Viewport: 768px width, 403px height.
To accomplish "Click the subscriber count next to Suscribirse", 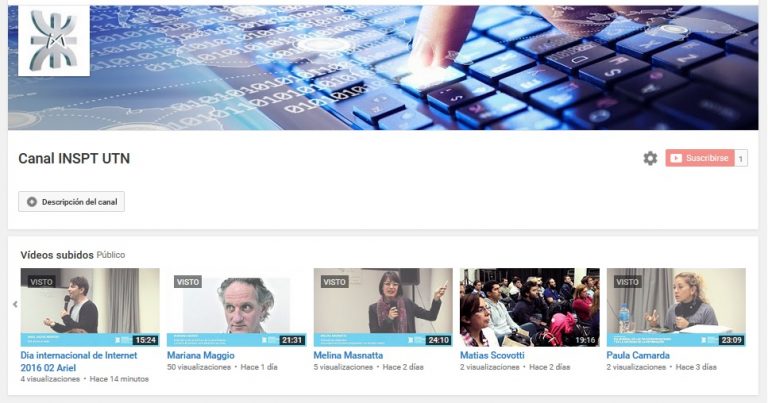I will click(741, 158).
